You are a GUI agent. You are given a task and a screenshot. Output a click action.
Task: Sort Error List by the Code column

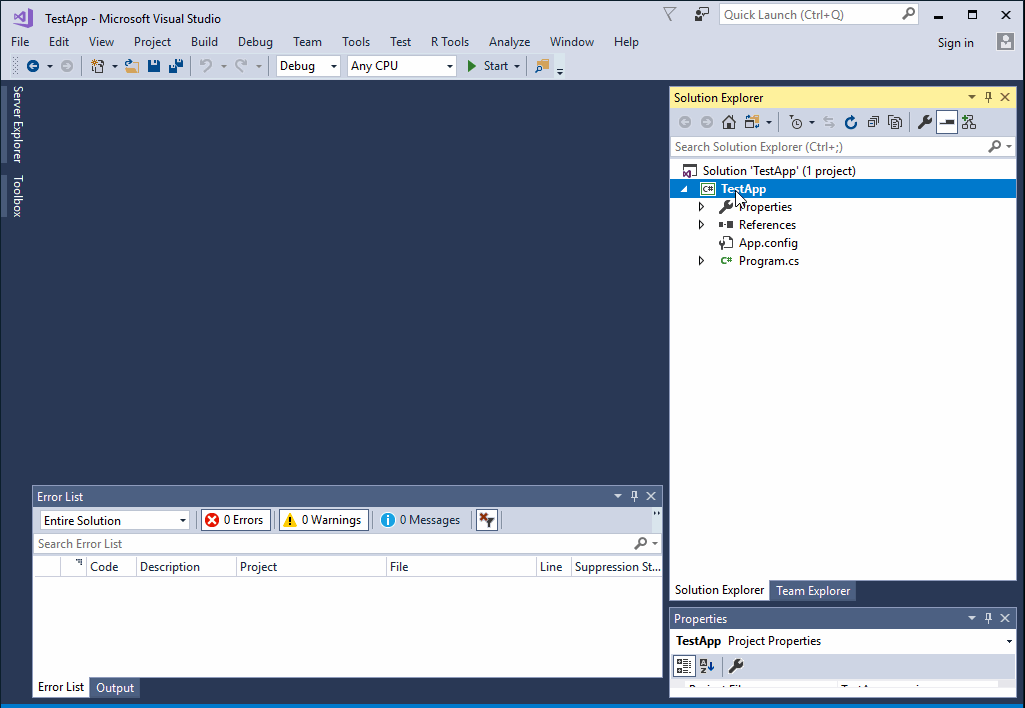tap(104, 567)
